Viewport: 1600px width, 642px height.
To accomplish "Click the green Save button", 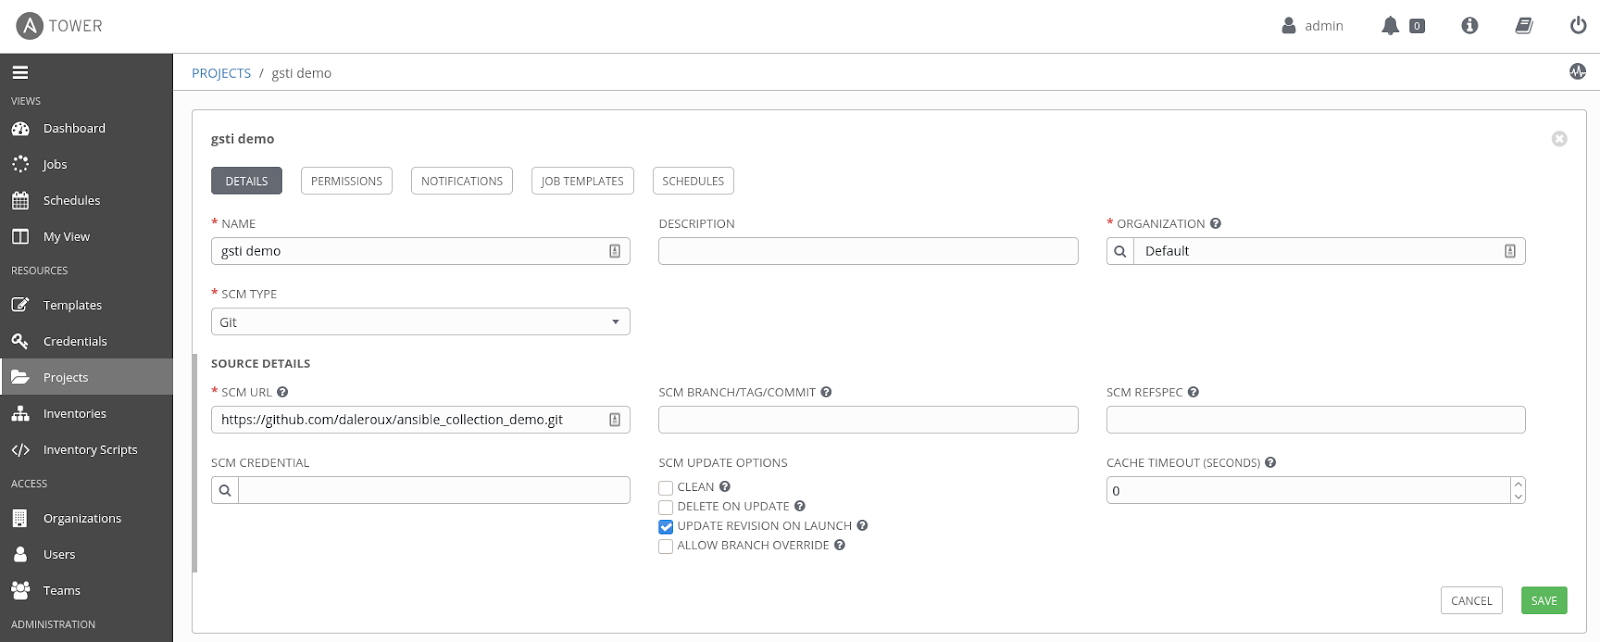I will pos(1543,600).
